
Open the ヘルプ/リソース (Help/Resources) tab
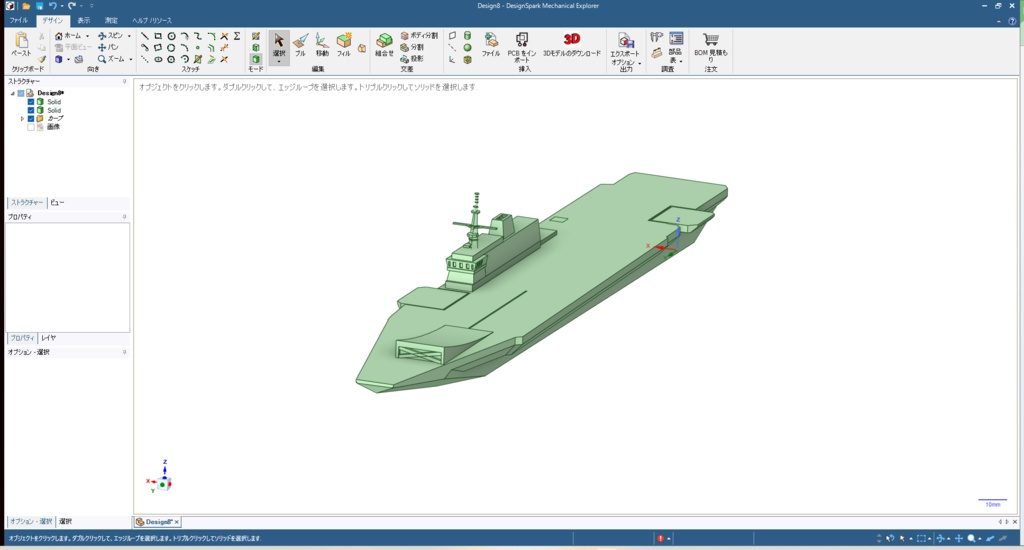(152, 20)
